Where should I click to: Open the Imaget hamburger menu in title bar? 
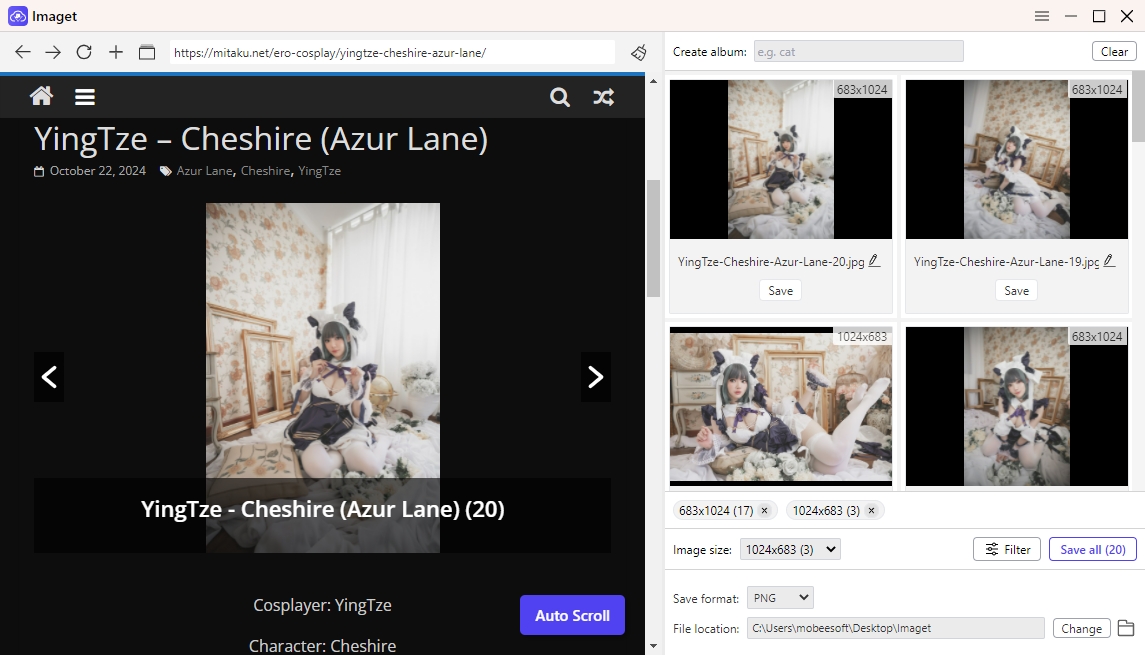[x=1042, y=16]
